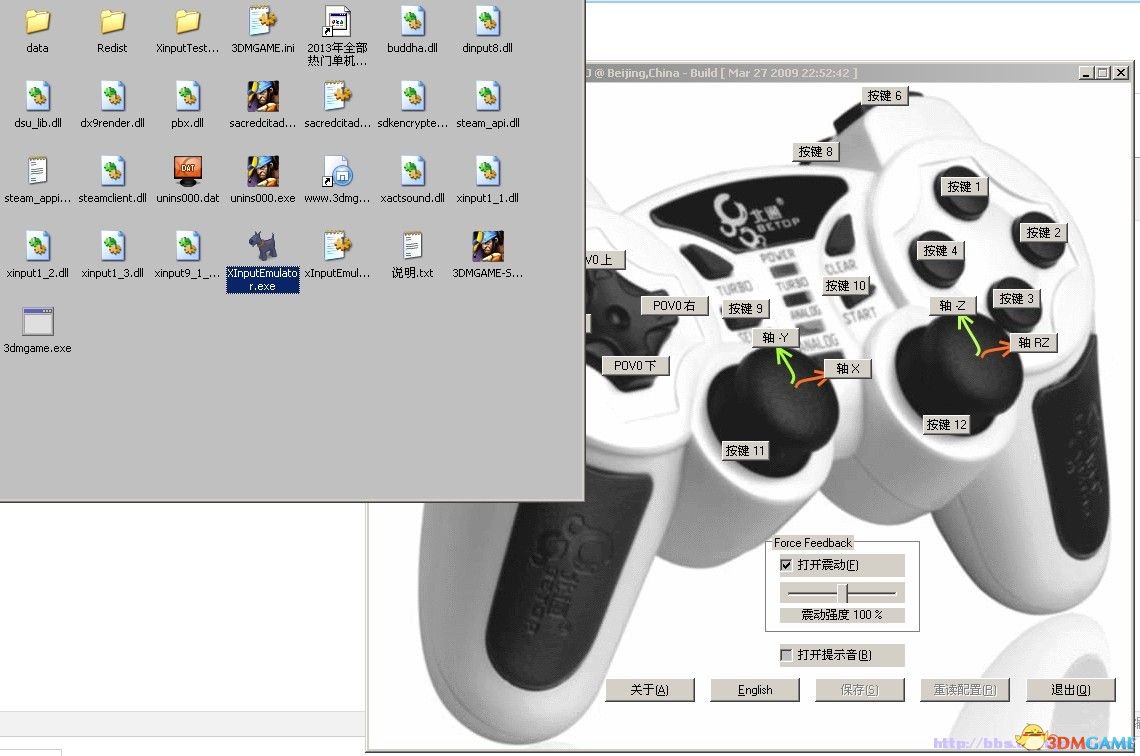The height and width of the screenshot is (756, 1140).
Task: Select the buddha.dll file icon
Action: (412, 21)
